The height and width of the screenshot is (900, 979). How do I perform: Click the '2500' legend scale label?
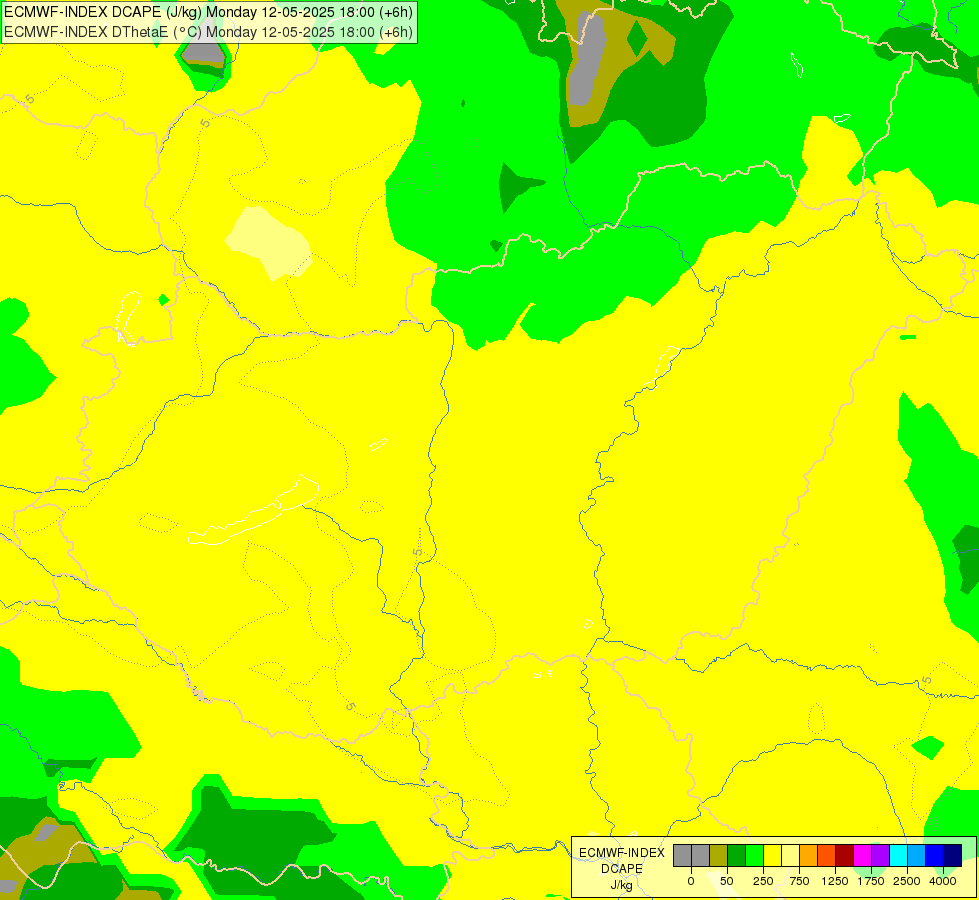point(907,881)
